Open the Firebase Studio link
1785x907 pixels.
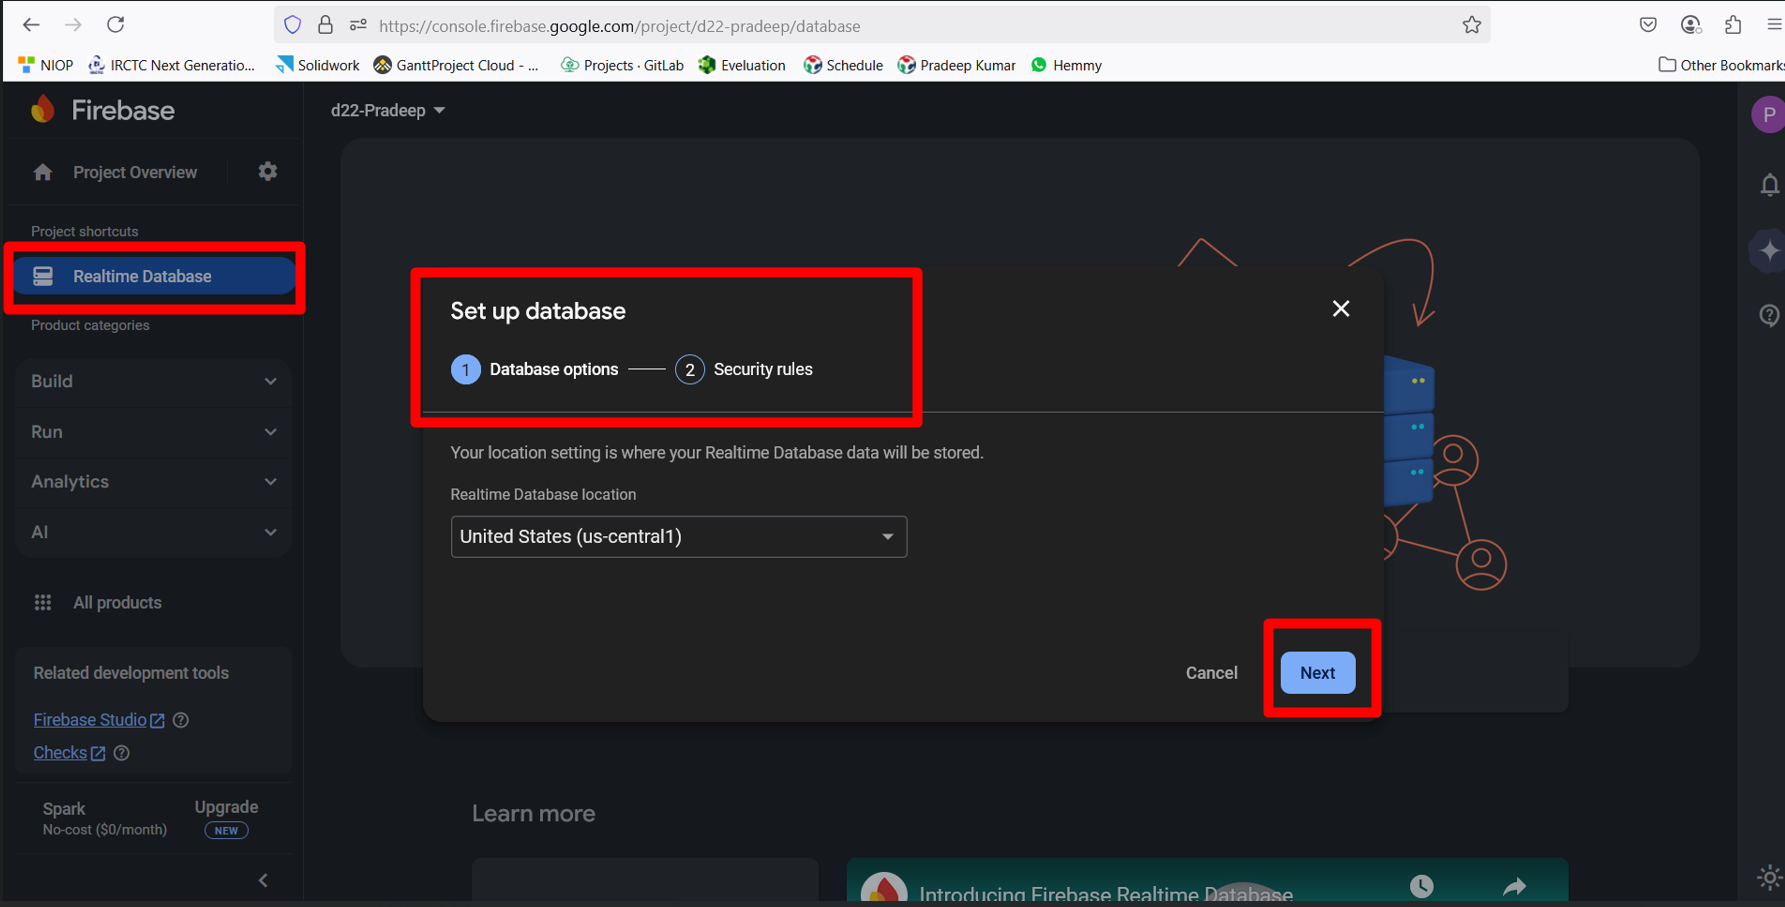(x=99, y=720)
